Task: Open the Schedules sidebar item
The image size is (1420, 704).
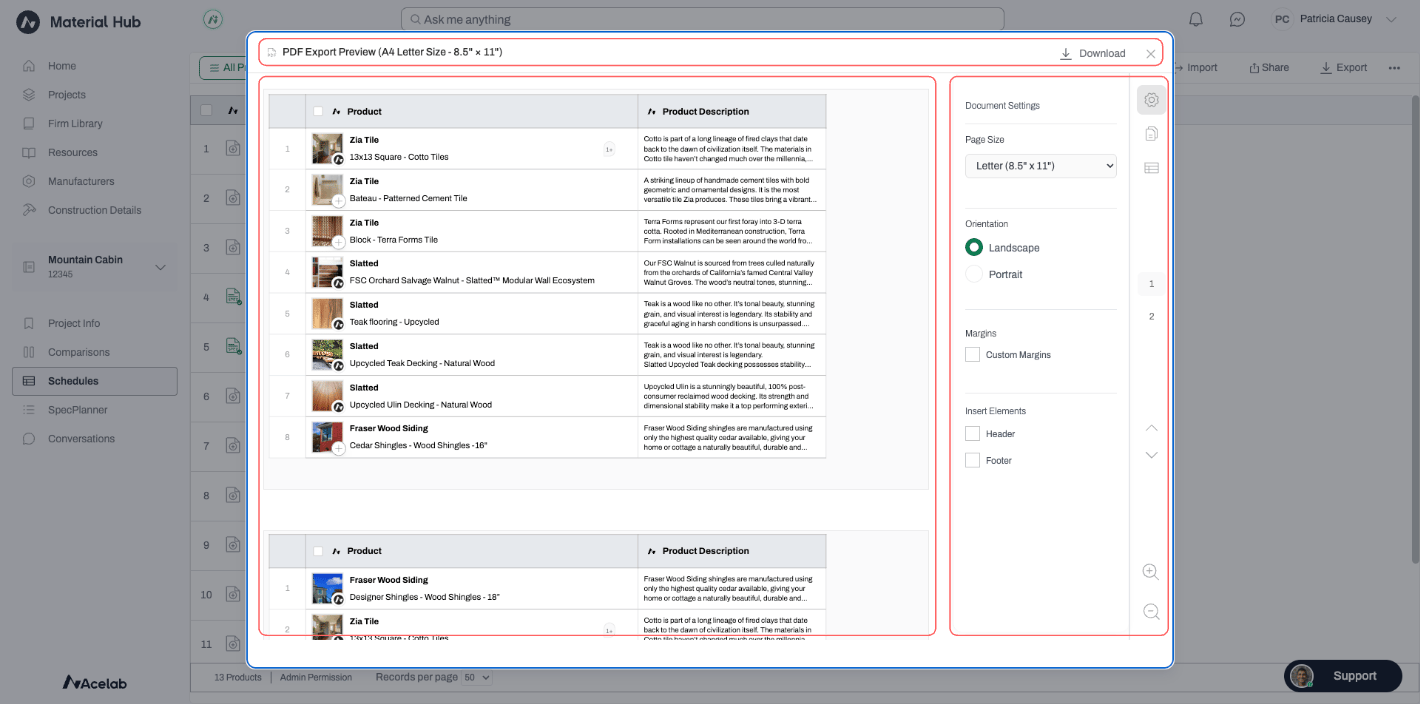Action: [x=95, y=381]
